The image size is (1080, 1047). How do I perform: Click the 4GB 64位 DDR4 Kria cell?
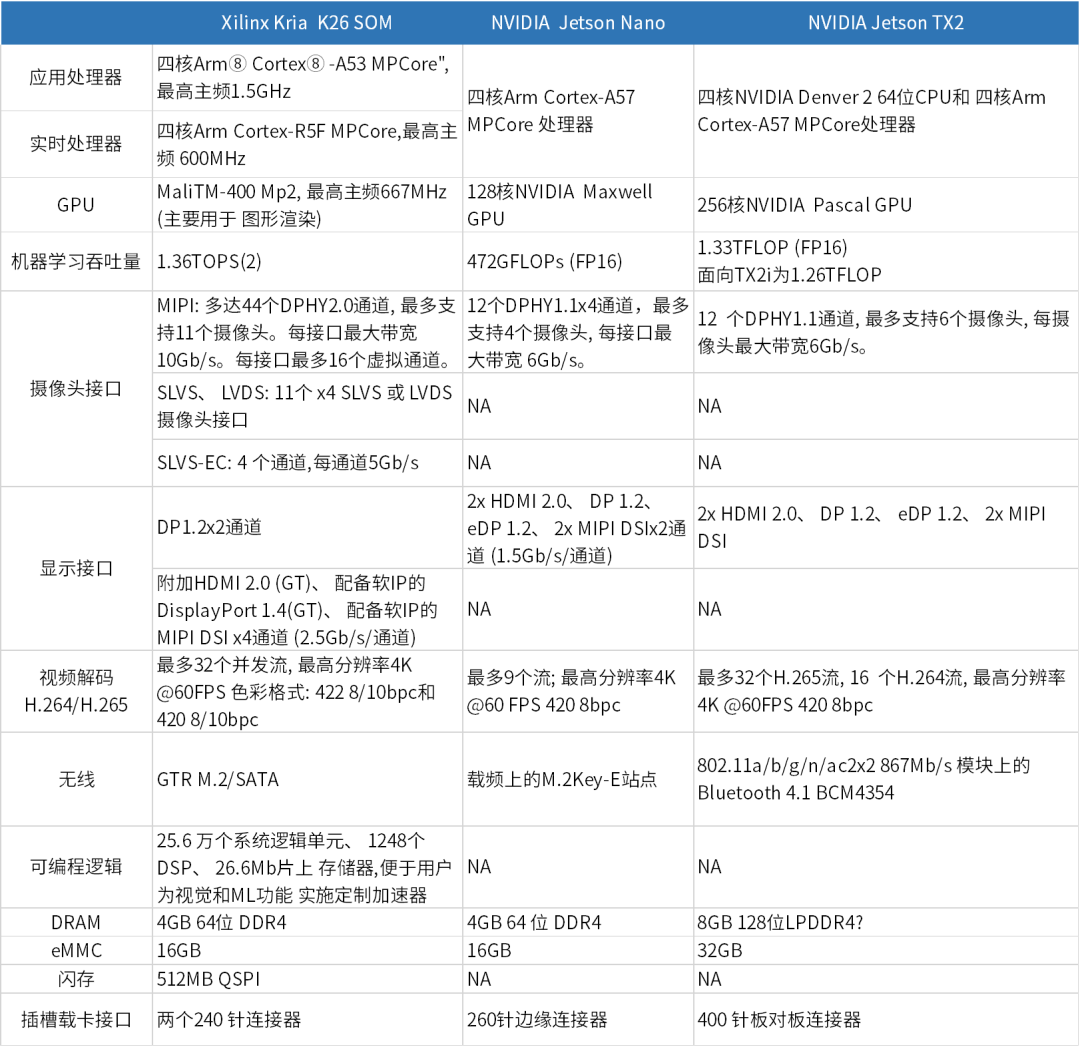click(307, 922)
